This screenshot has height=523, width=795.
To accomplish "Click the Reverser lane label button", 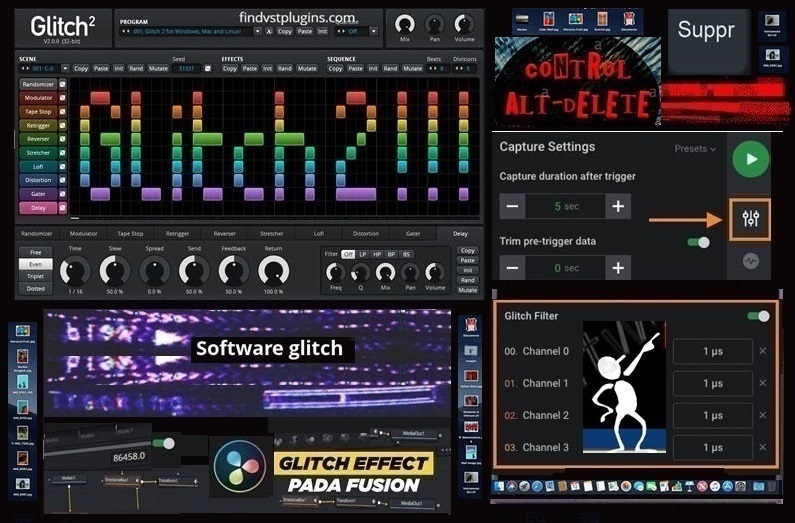I will (x=38, y=139).
